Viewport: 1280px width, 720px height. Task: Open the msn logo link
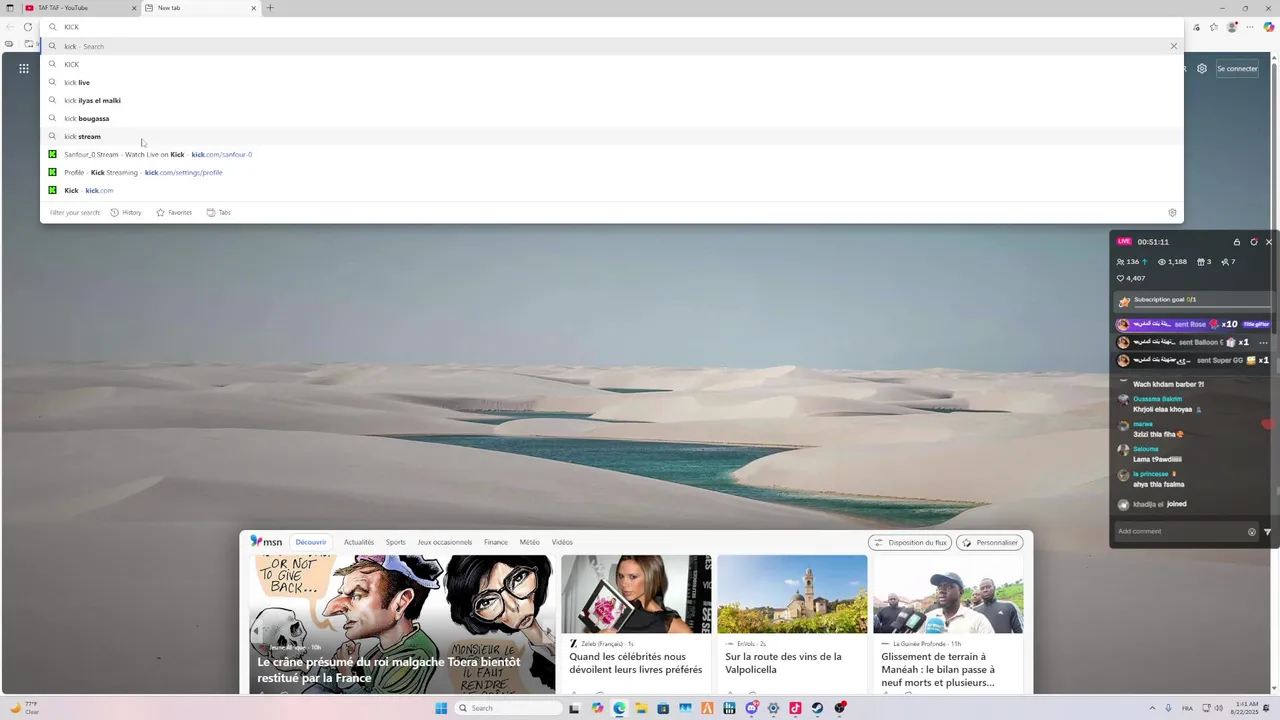pos(266,542)
